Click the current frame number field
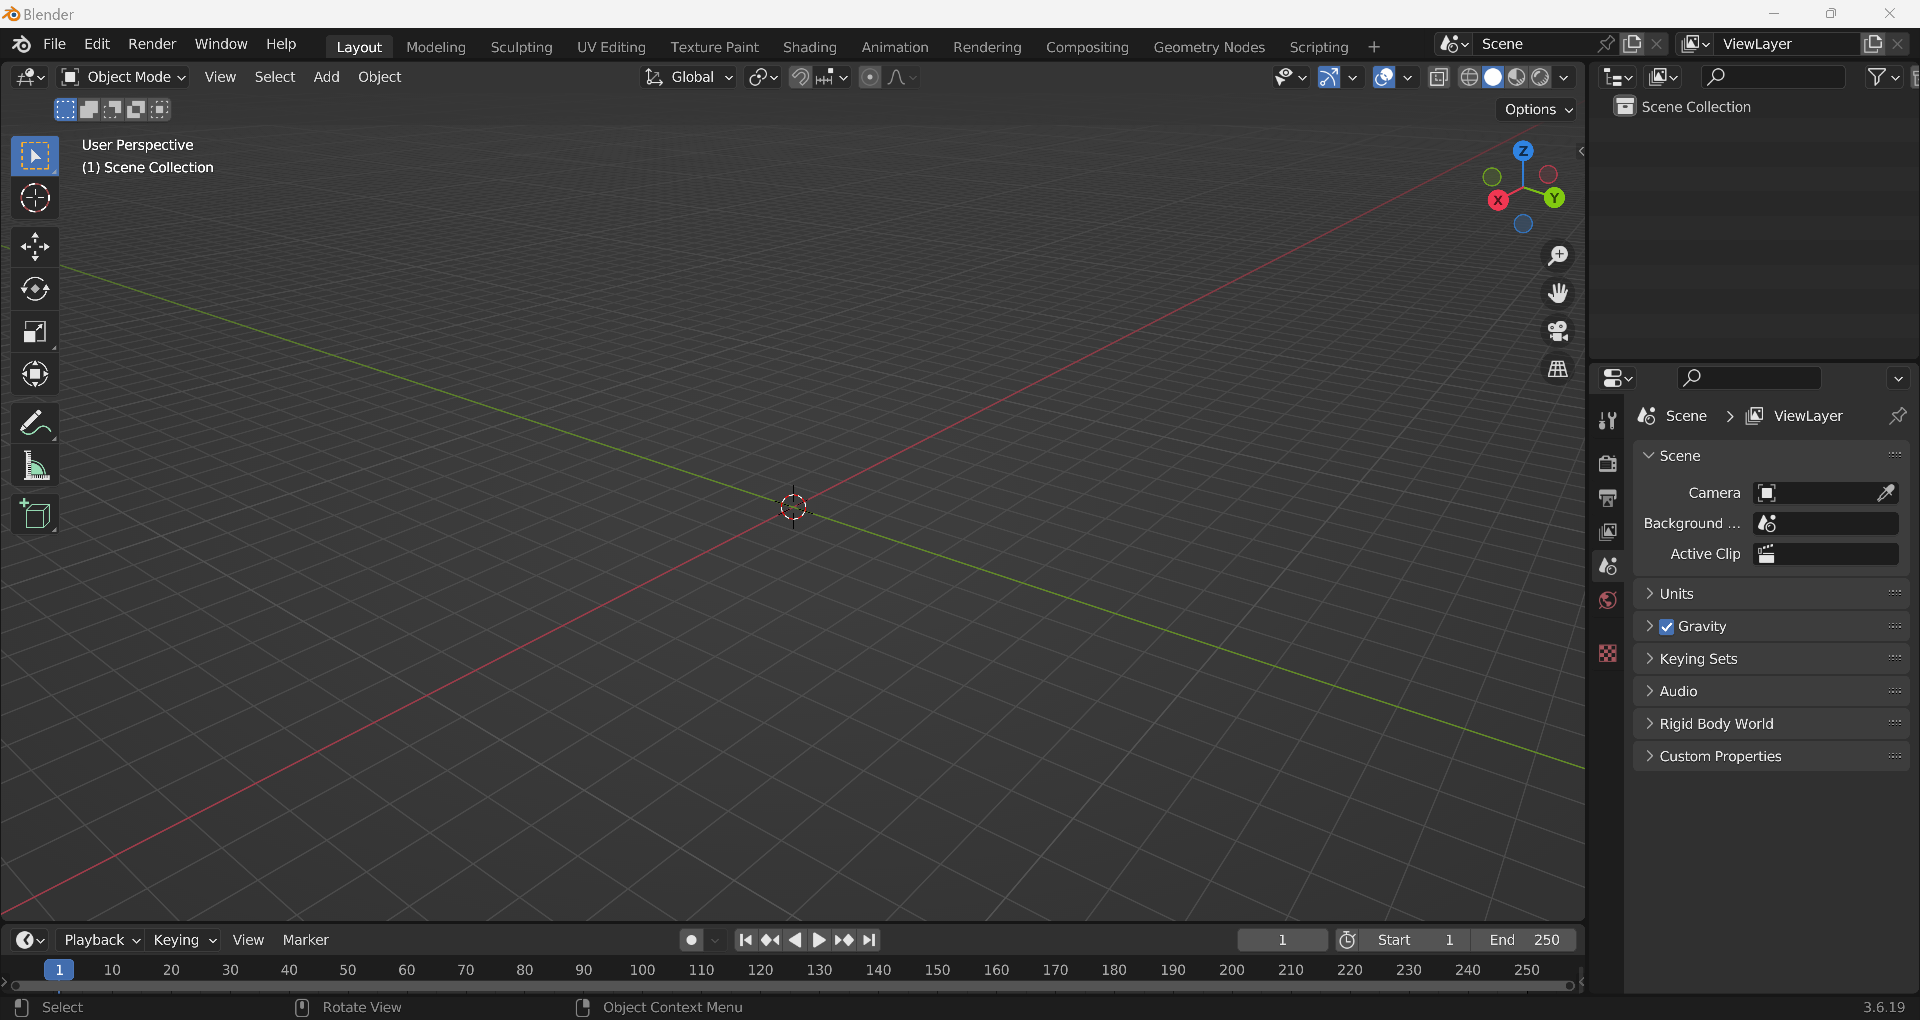 [x=1282, y=940]
